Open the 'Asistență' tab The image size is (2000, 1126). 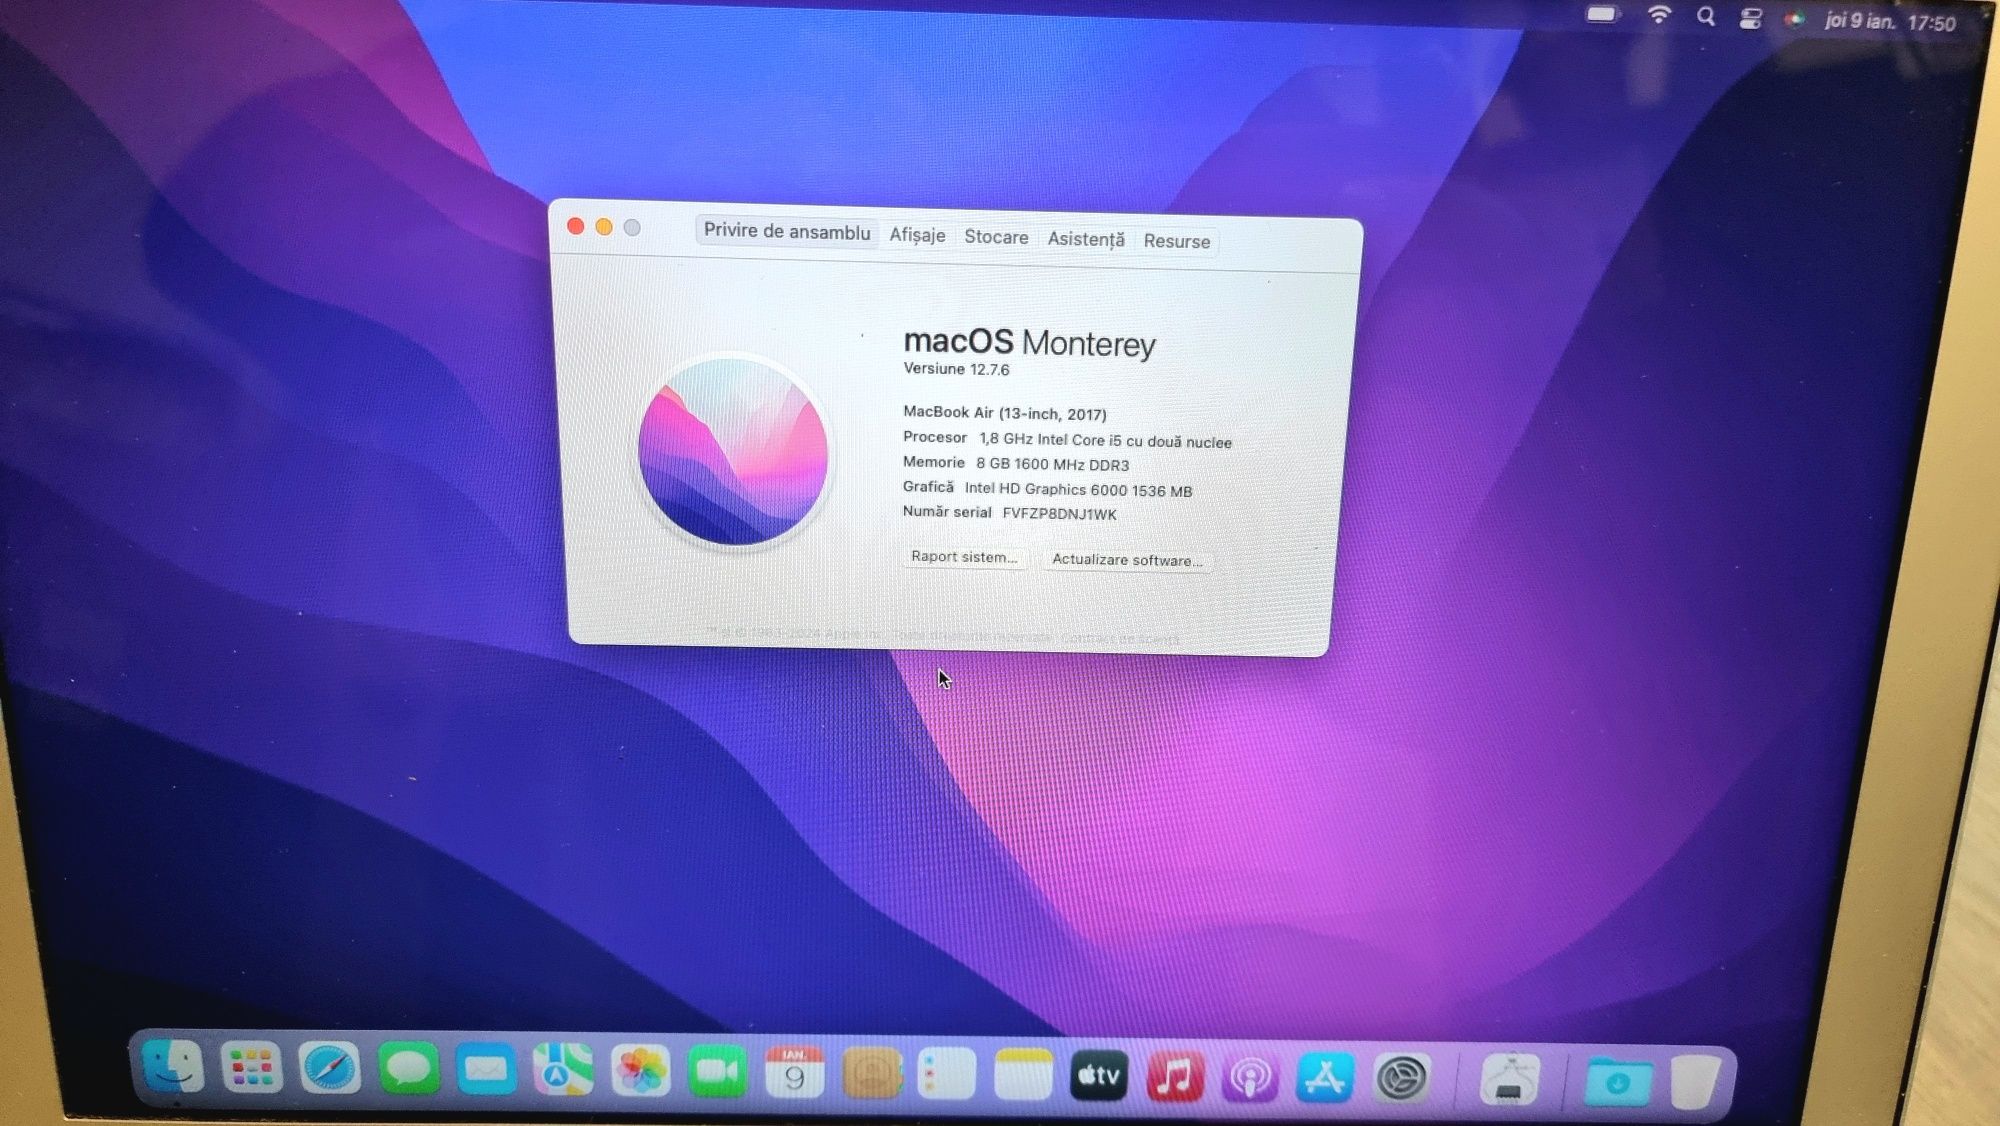tap(1086, 239)
